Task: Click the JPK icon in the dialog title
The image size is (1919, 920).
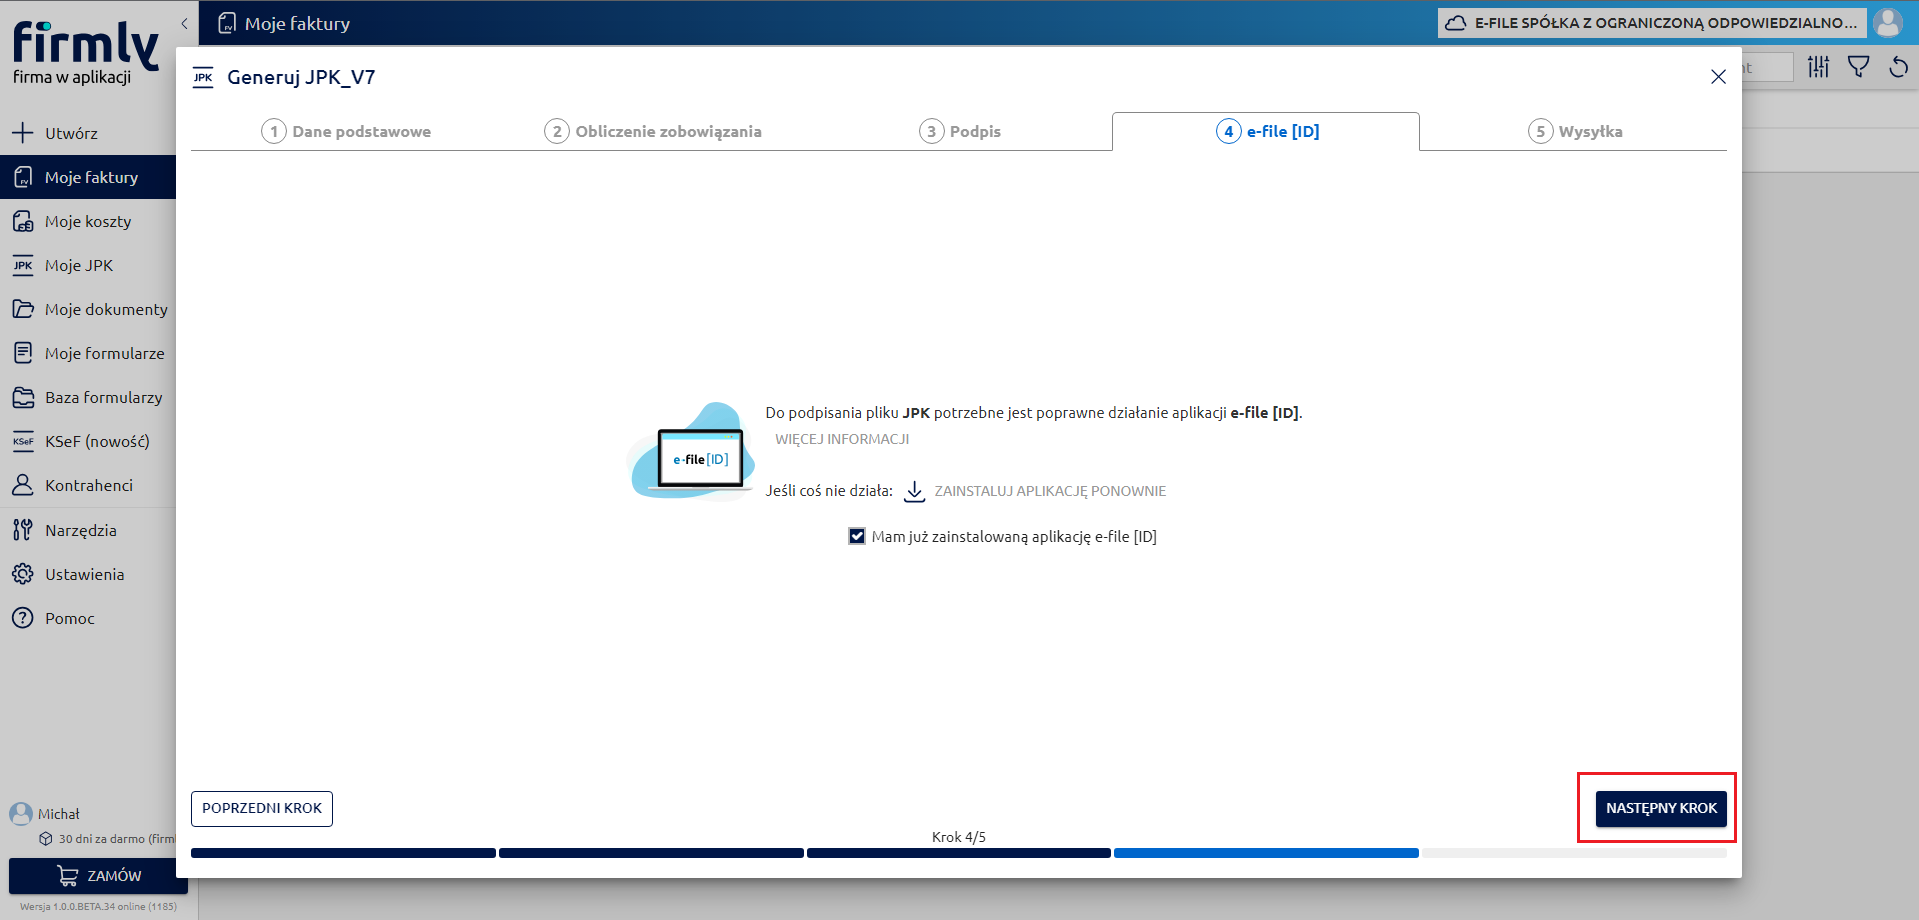Action: (203, 77)
